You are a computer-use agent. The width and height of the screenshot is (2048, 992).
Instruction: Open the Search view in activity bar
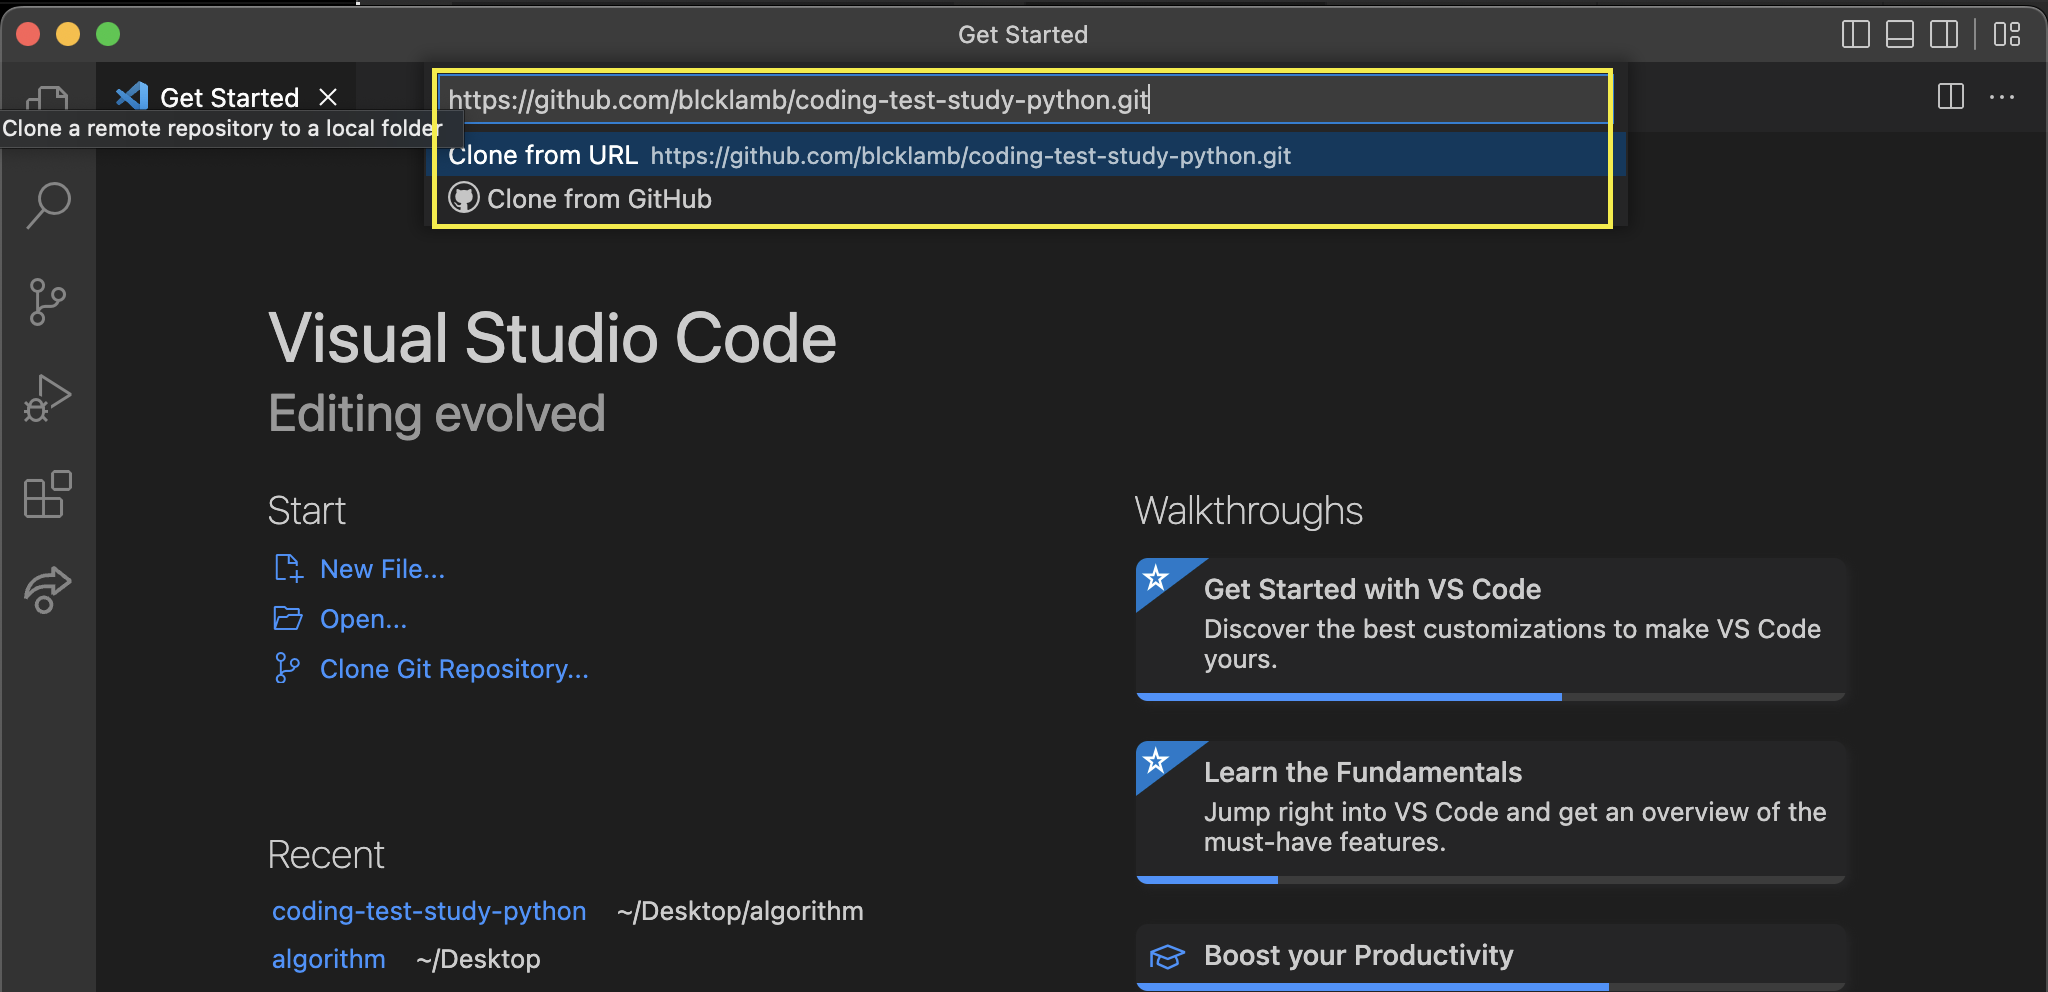(x=48, y=205)
